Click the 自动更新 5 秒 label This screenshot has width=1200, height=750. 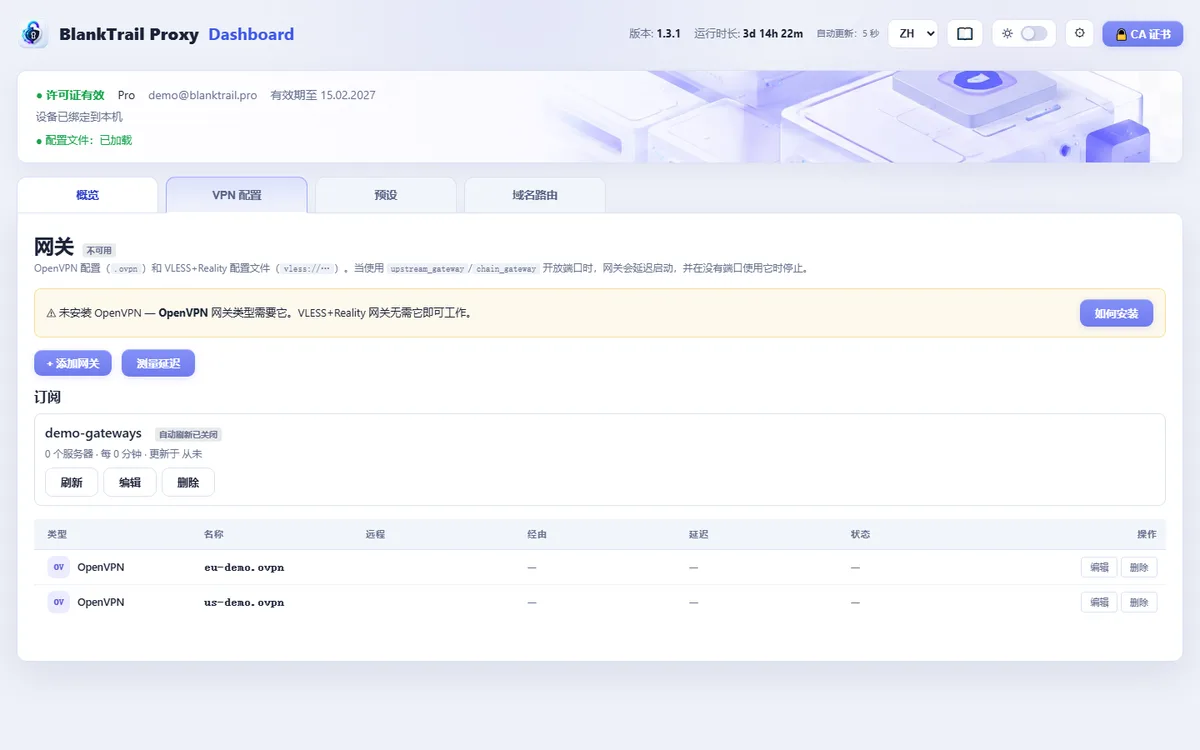click(848, 34)
